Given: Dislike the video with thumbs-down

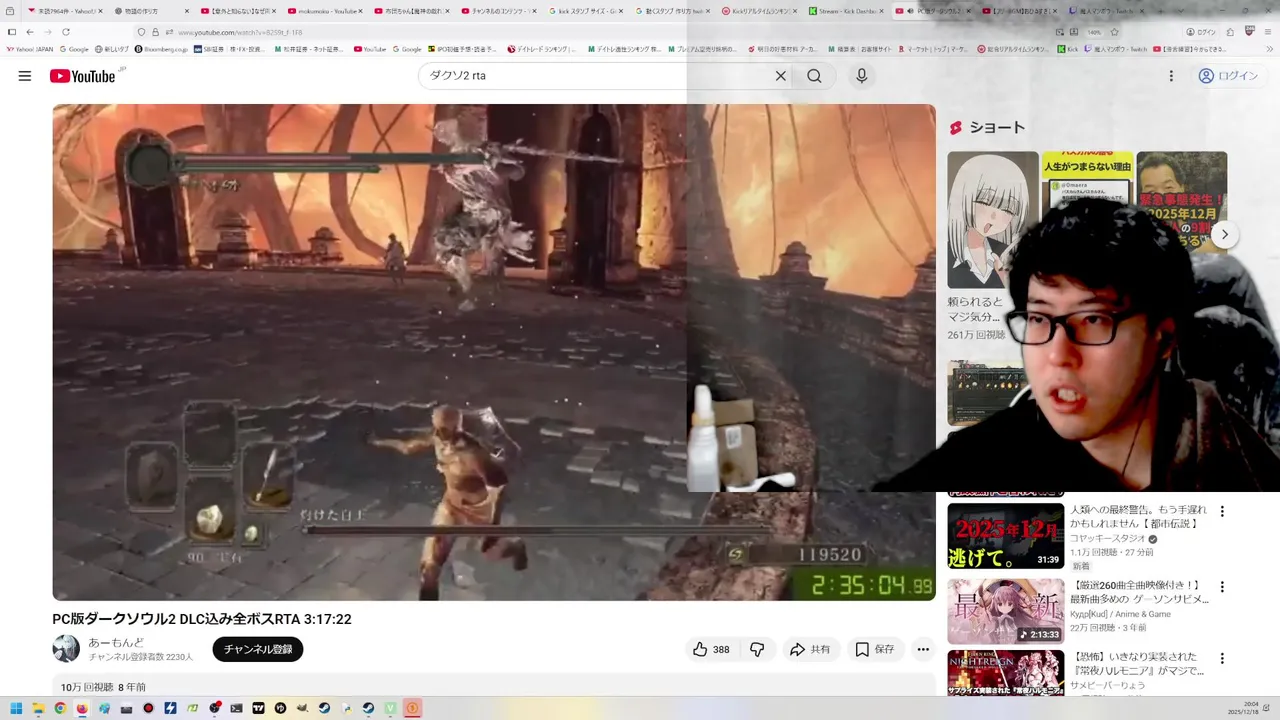Looking at the screenshot, I should pyautogui.click(x=757, y=650).
